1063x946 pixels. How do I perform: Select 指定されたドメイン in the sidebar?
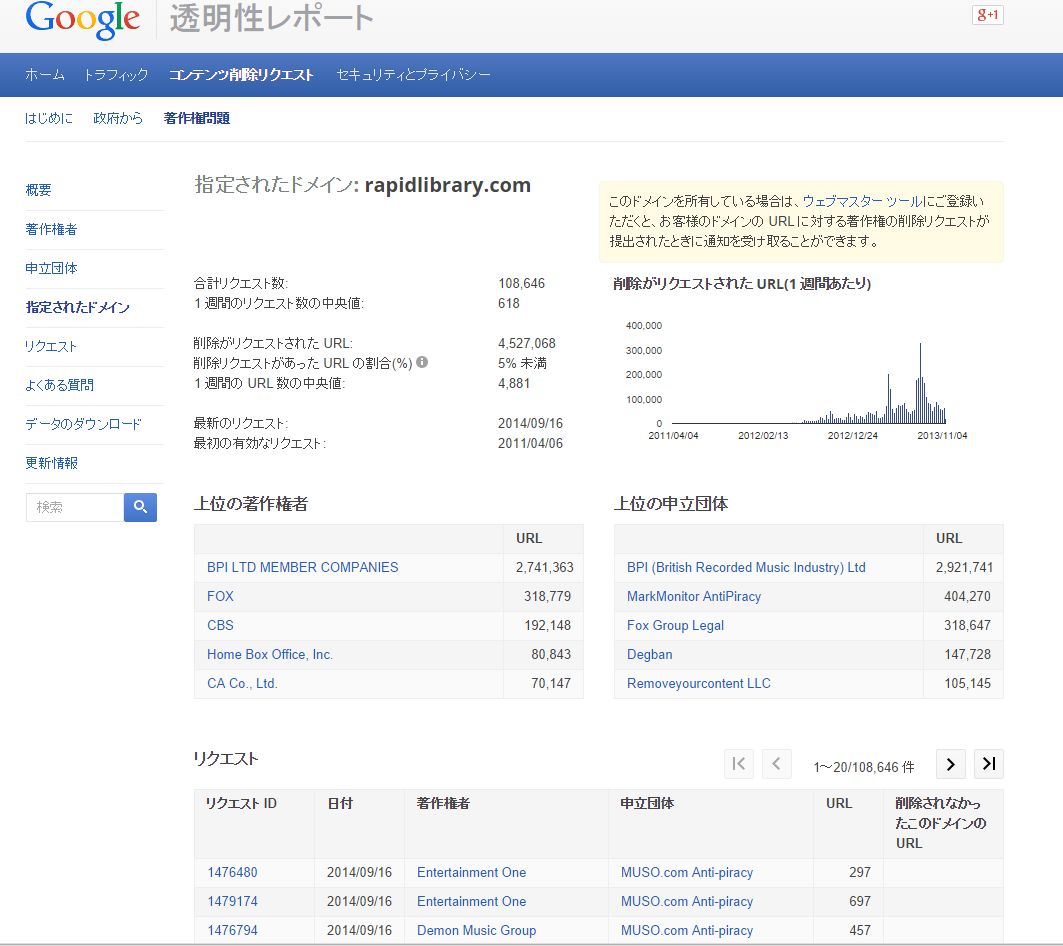pos(77,307)
